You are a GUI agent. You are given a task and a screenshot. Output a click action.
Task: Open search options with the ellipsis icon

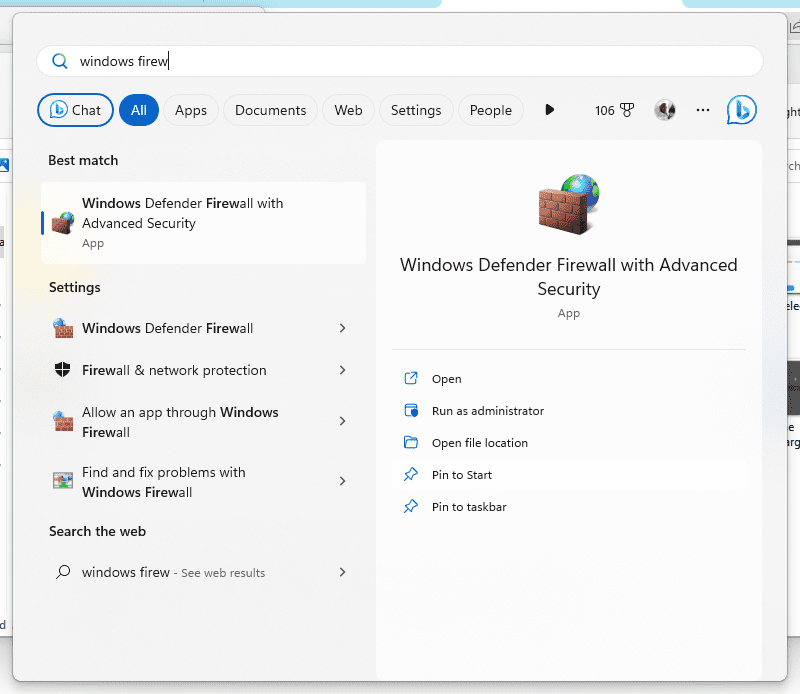tap(702, 110)
